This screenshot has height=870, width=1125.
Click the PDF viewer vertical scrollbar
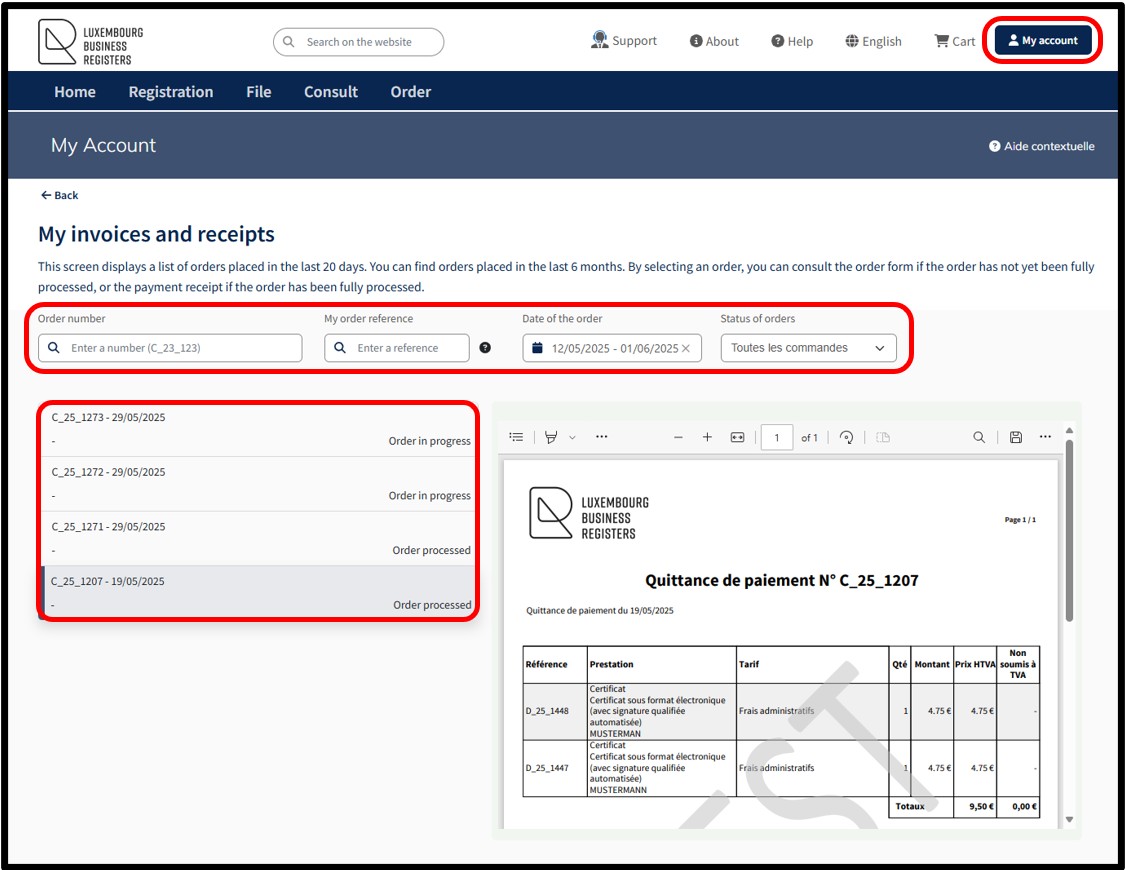1069,531
